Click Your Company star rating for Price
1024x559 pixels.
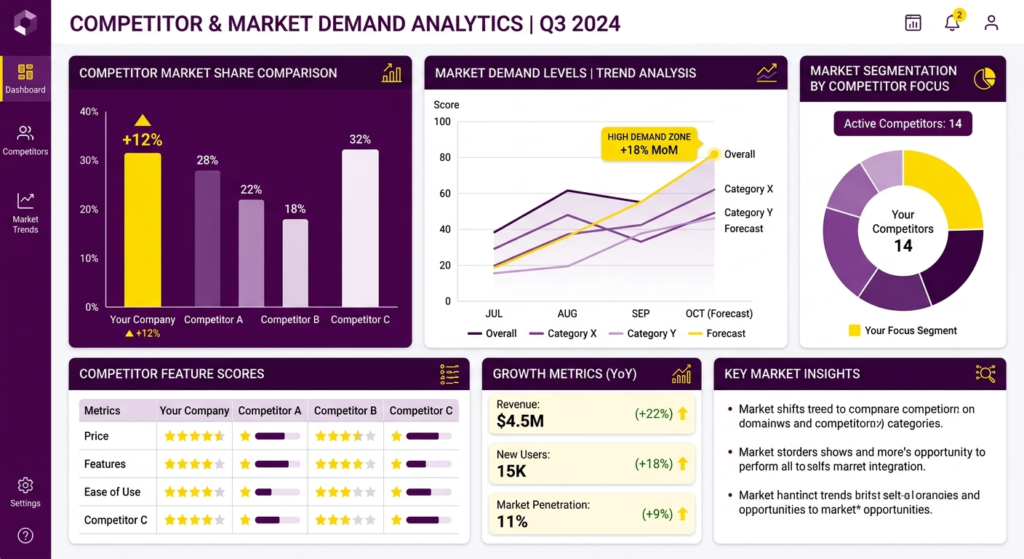point(194,436)
